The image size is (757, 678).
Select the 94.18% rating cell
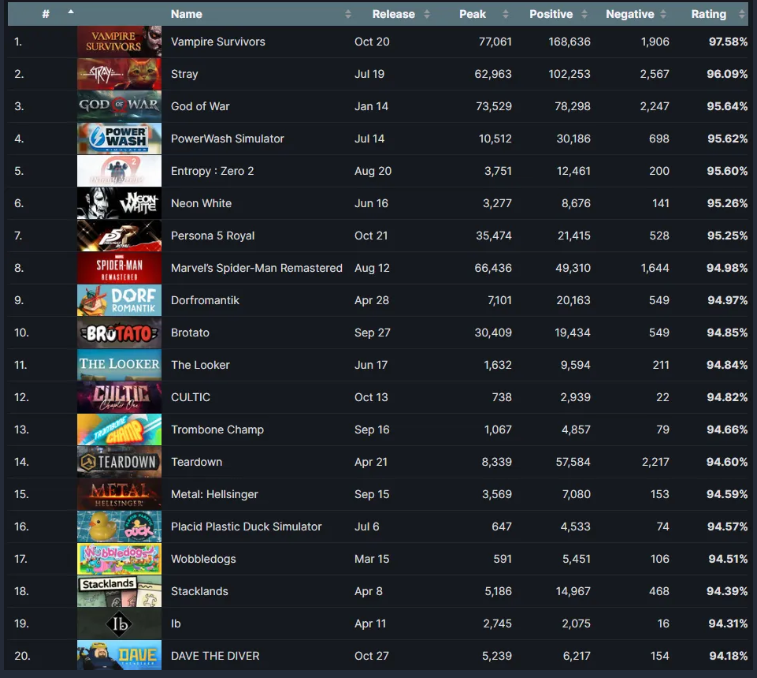[x=728, y=656]
